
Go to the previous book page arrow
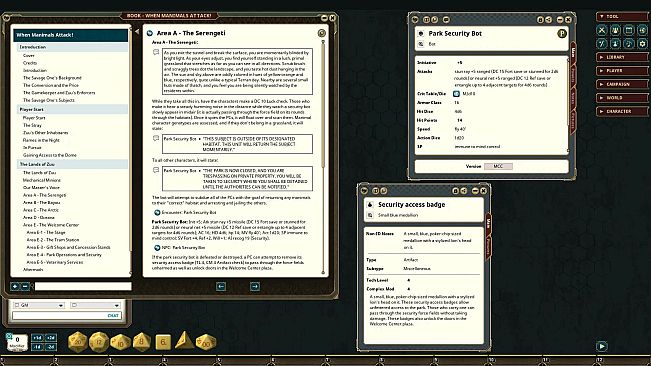point(221,286)
